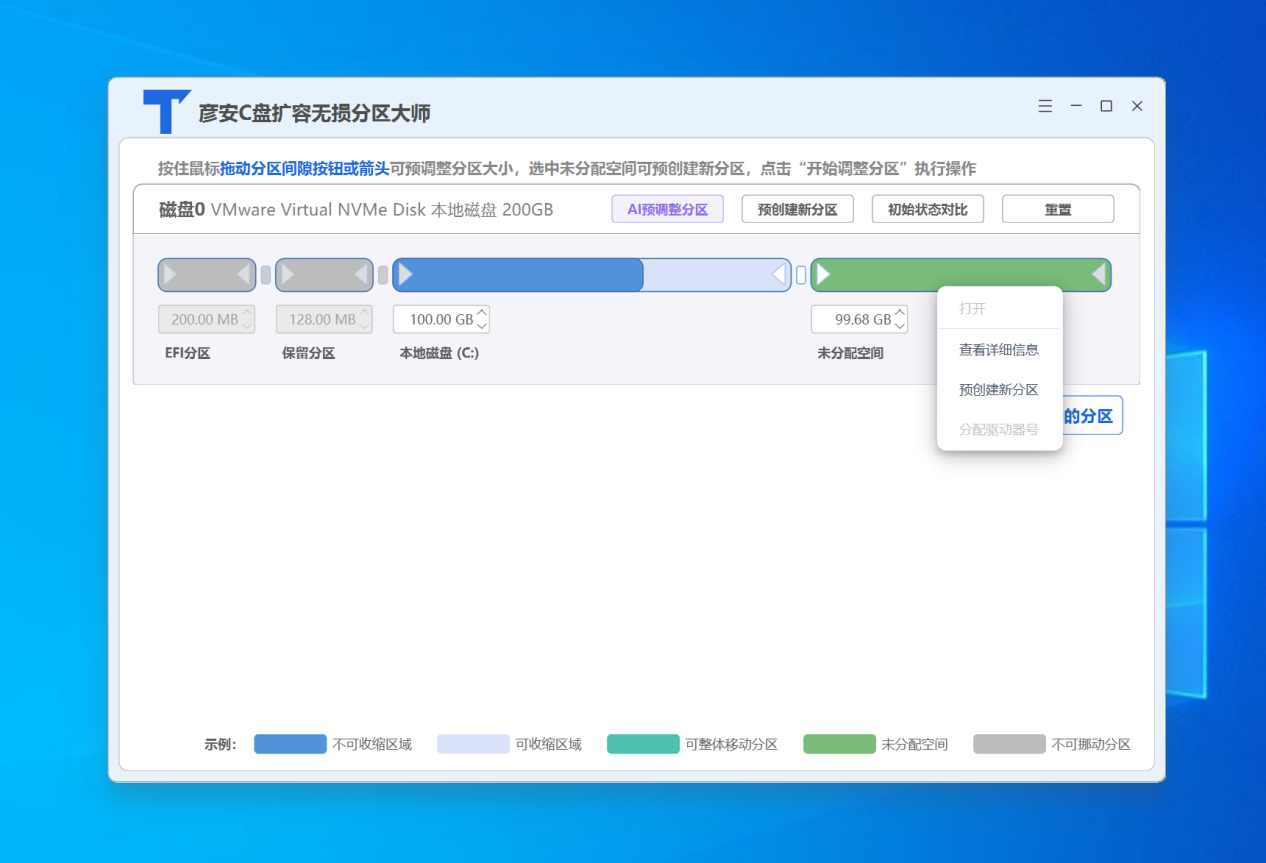Click down arrow of EFI 200.00 MB stepper
The height and width of the screenshot is (863, 1266).
click(247, 326)
